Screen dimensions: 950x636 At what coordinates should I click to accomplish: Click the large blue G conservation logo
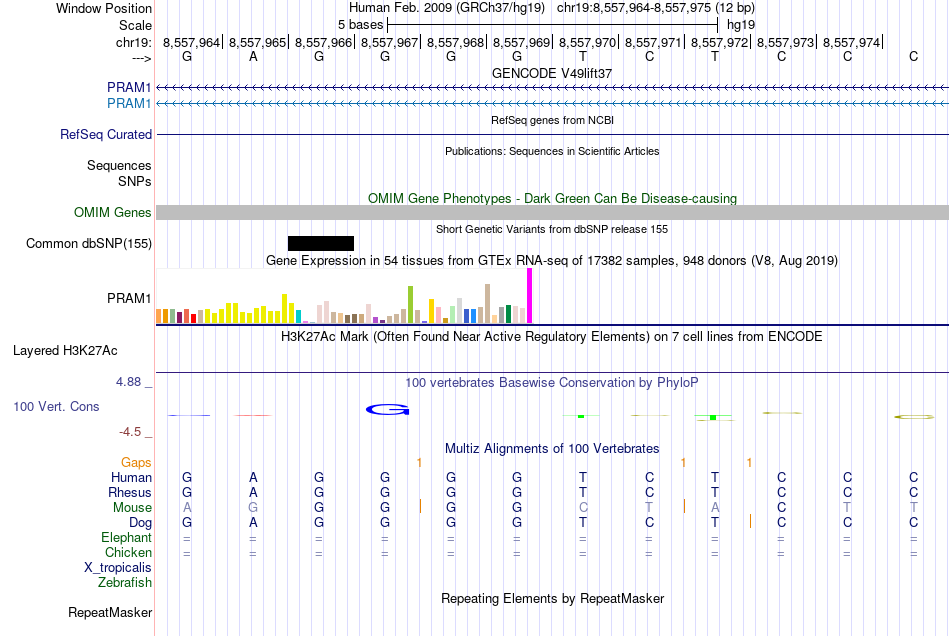pyautogui.click(x=388, y=410)
